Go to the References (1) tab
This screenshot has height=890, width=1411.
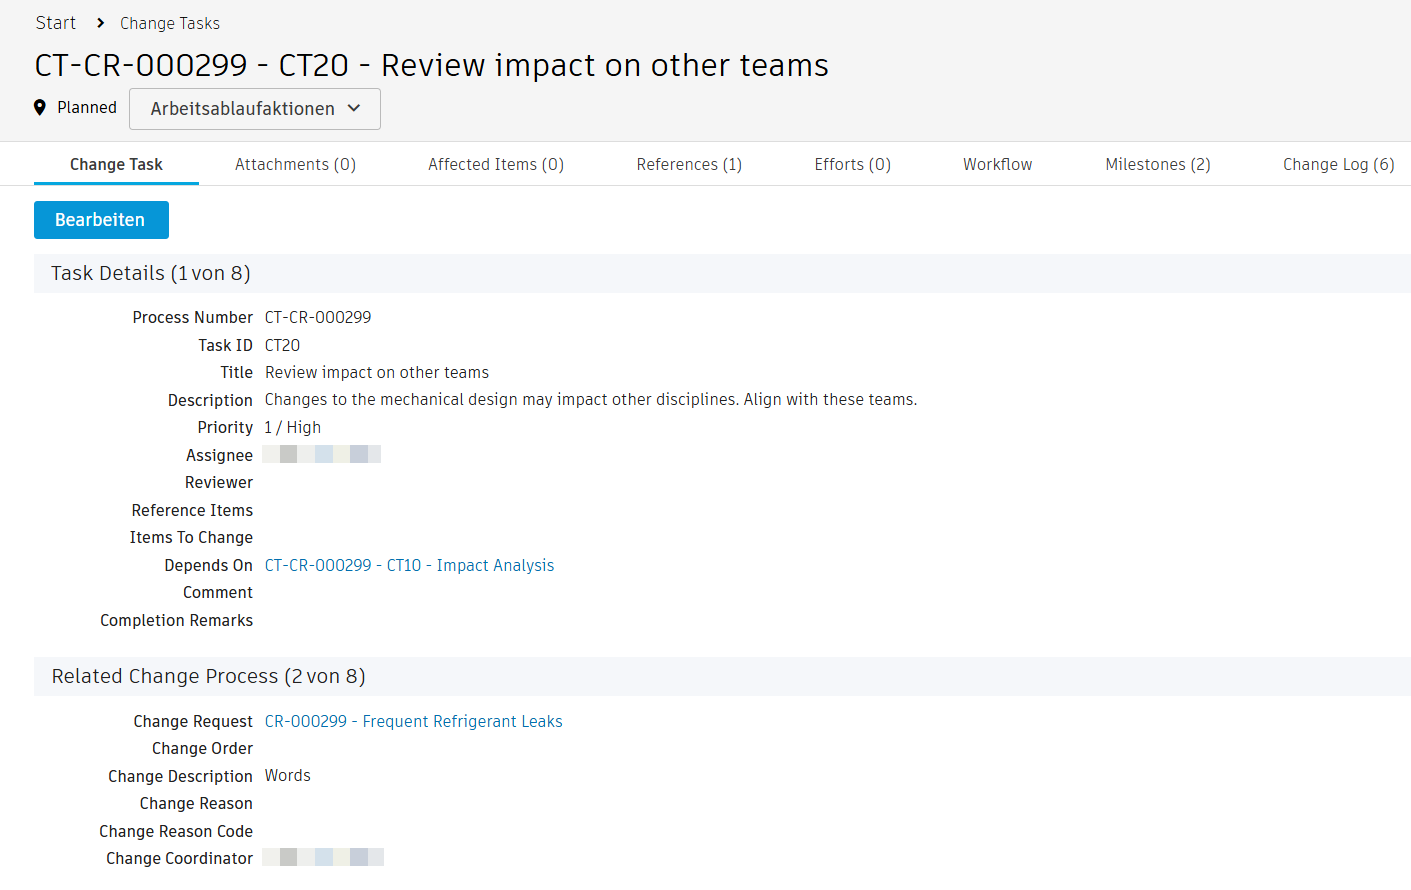689,165
